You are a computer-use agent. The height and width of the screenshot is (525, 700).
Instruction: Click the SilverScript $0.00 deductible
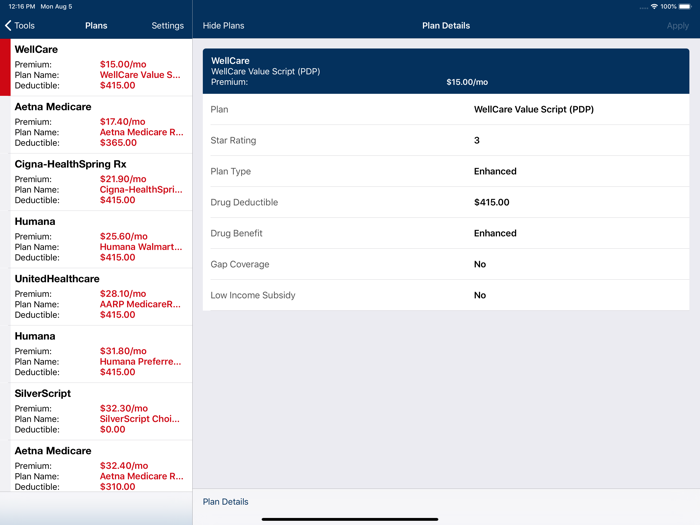click(x=112, y=429)
